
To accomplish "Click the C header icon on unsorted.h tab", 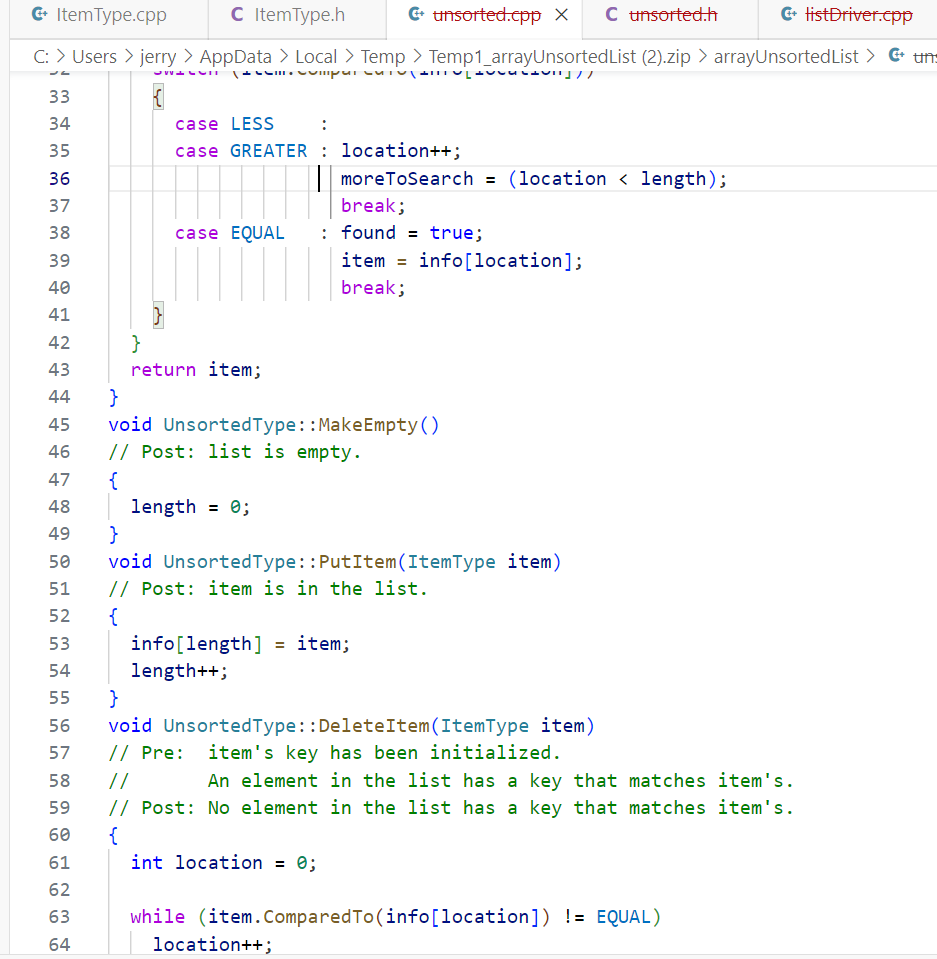I will (612, 15).
